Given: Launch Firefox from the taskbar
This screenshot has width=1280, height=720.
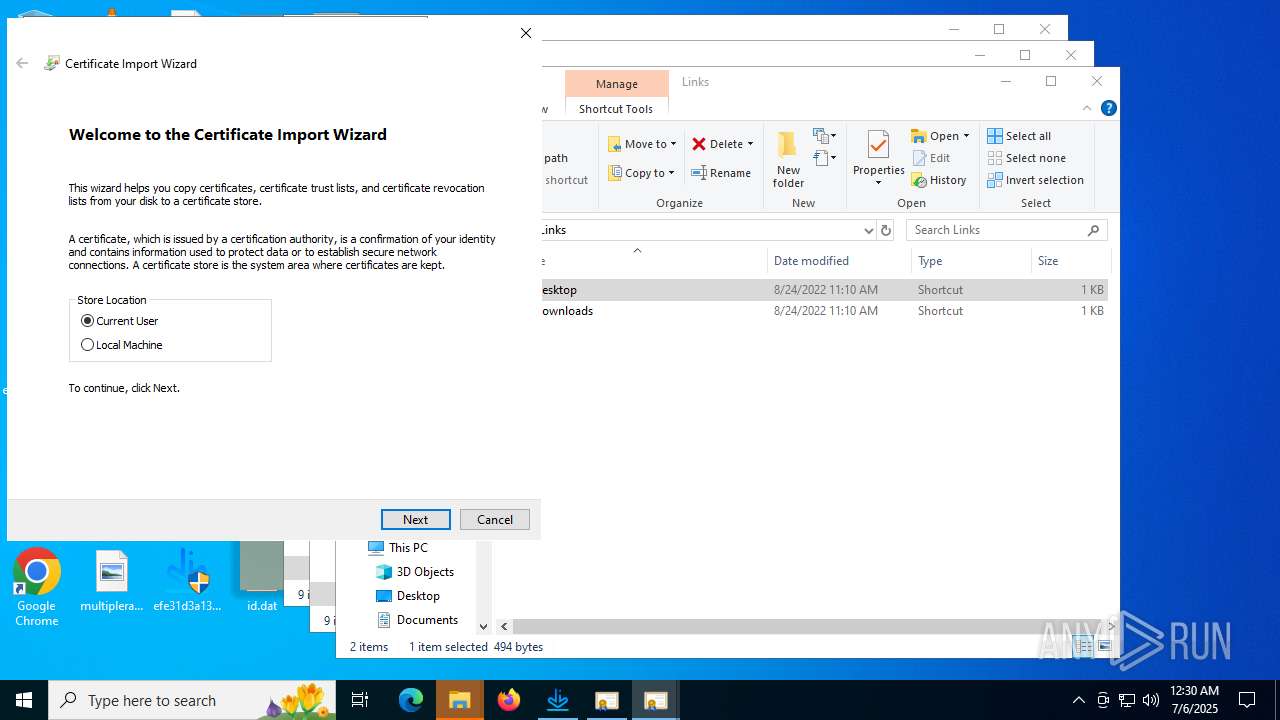Looking at the screenshot, I should click(509, 700).
